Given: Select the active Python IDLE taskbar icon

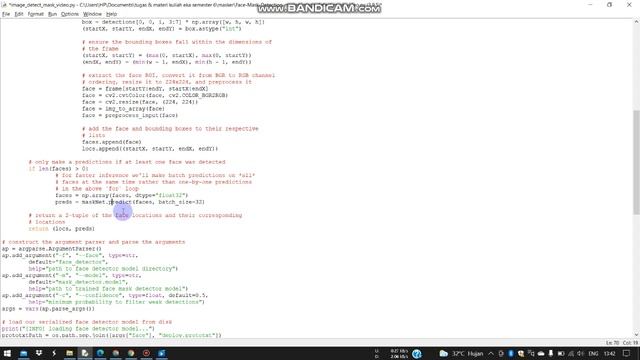Looking at the screenshot, I should 85,353.
